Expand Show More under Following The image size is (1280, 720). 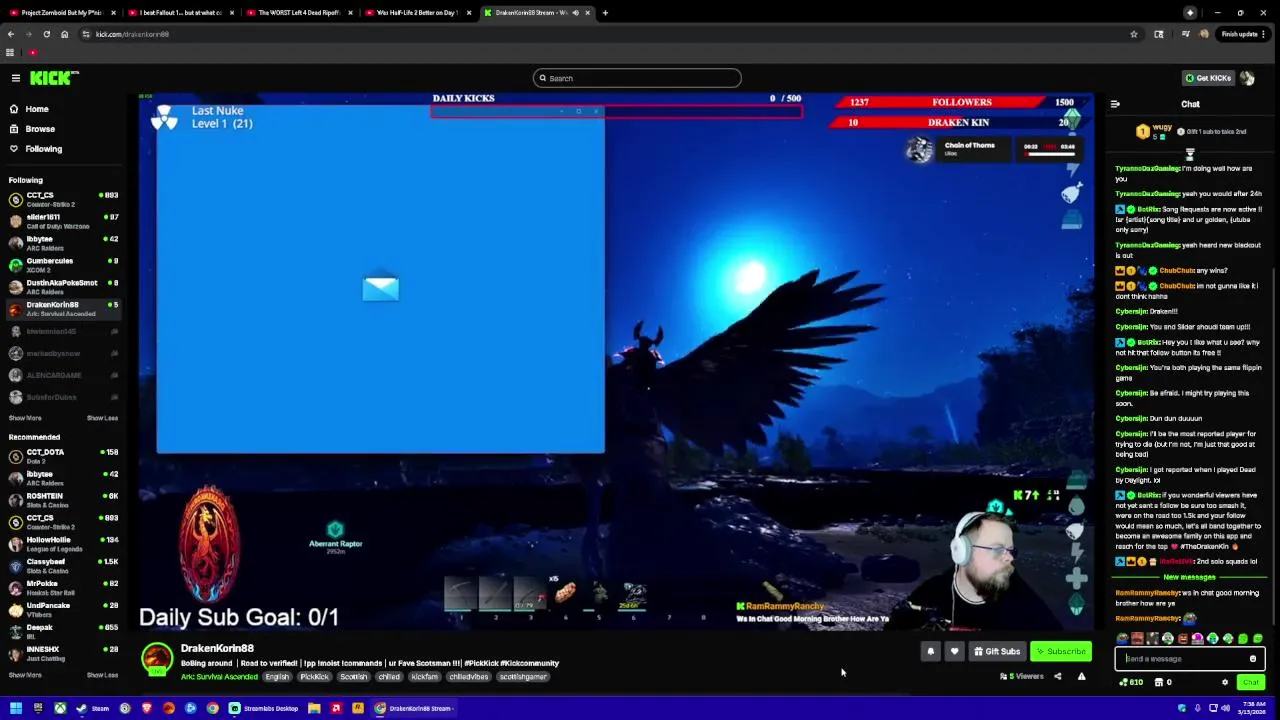click(25, 418)
